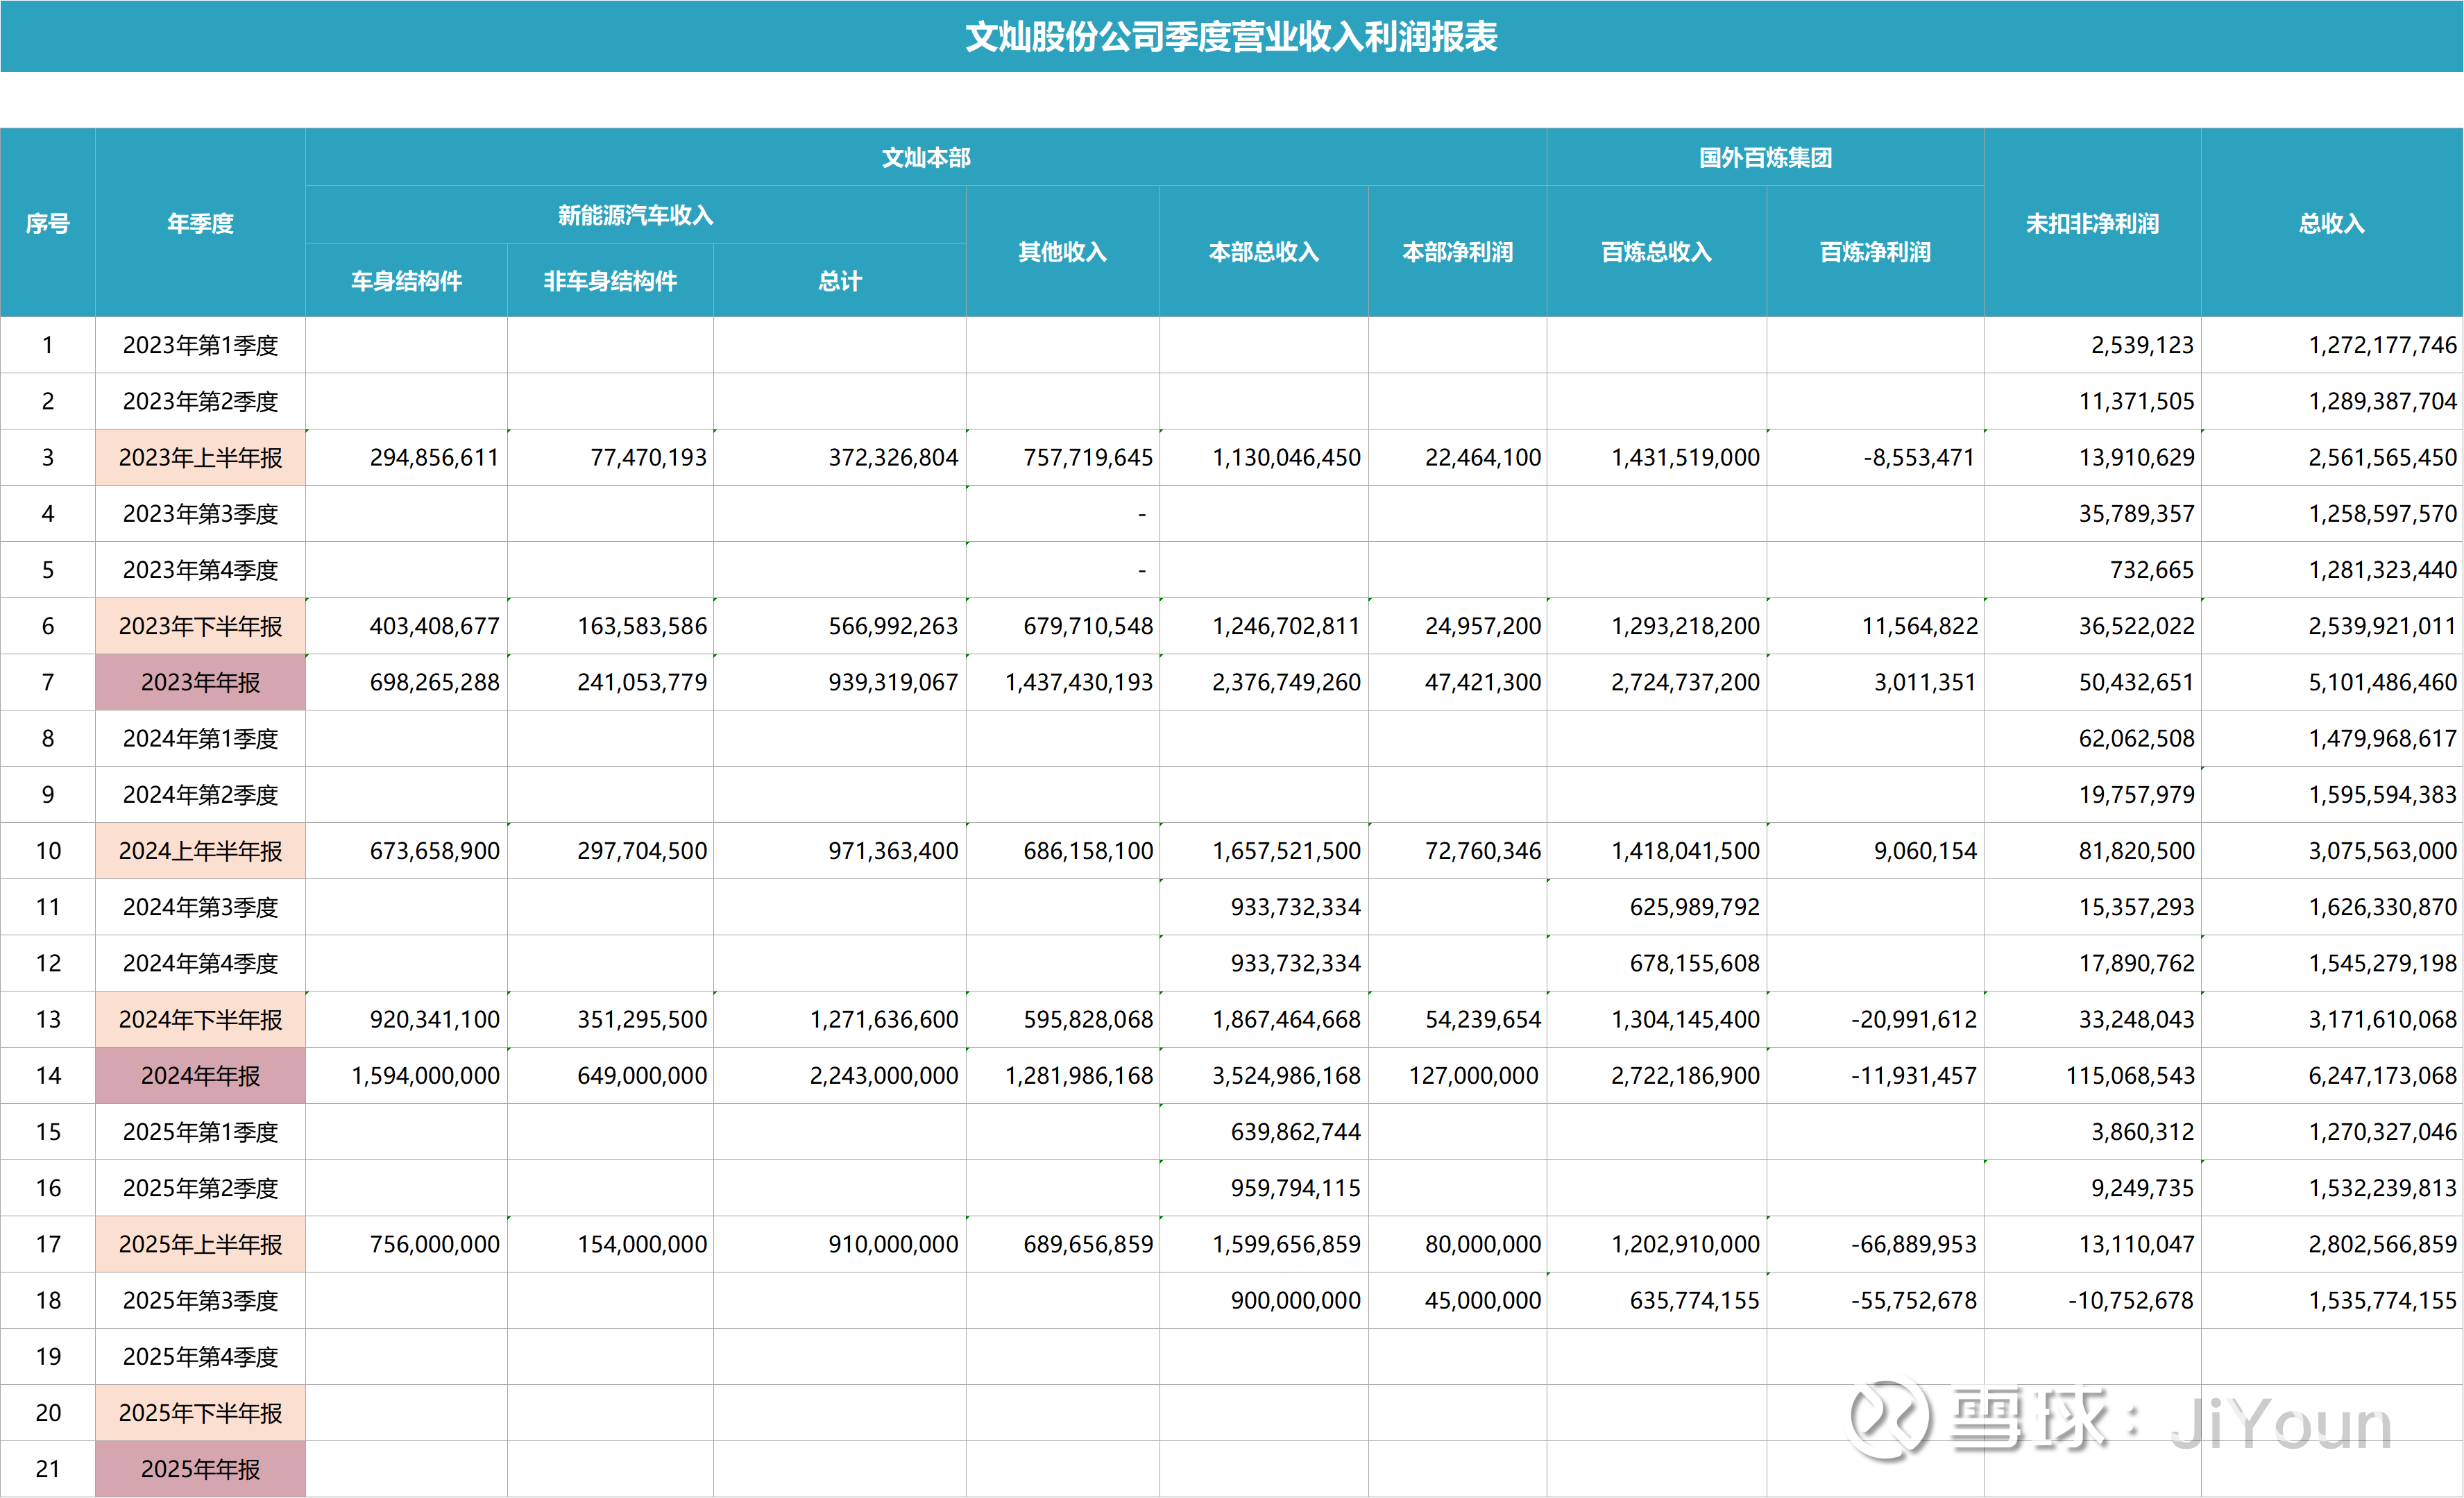Screen dimensions: 2464x1498
Task: Select the 2023年上半年报 highlighted cell
Action: (200, 458)
